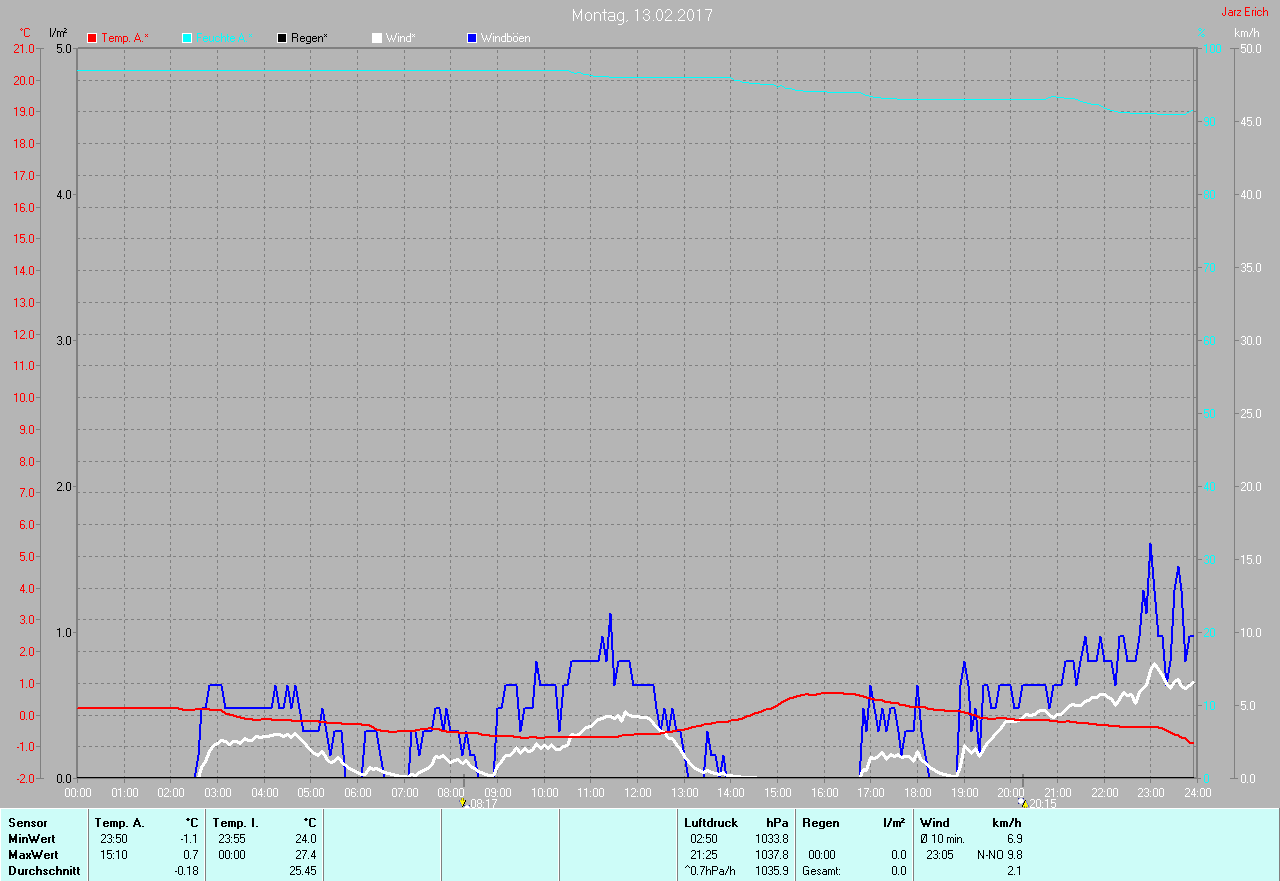1280x881 pixels.
Task: Click the red "21.0" temperature axis label
Action: pyautogui.click(x=23, y=49)
